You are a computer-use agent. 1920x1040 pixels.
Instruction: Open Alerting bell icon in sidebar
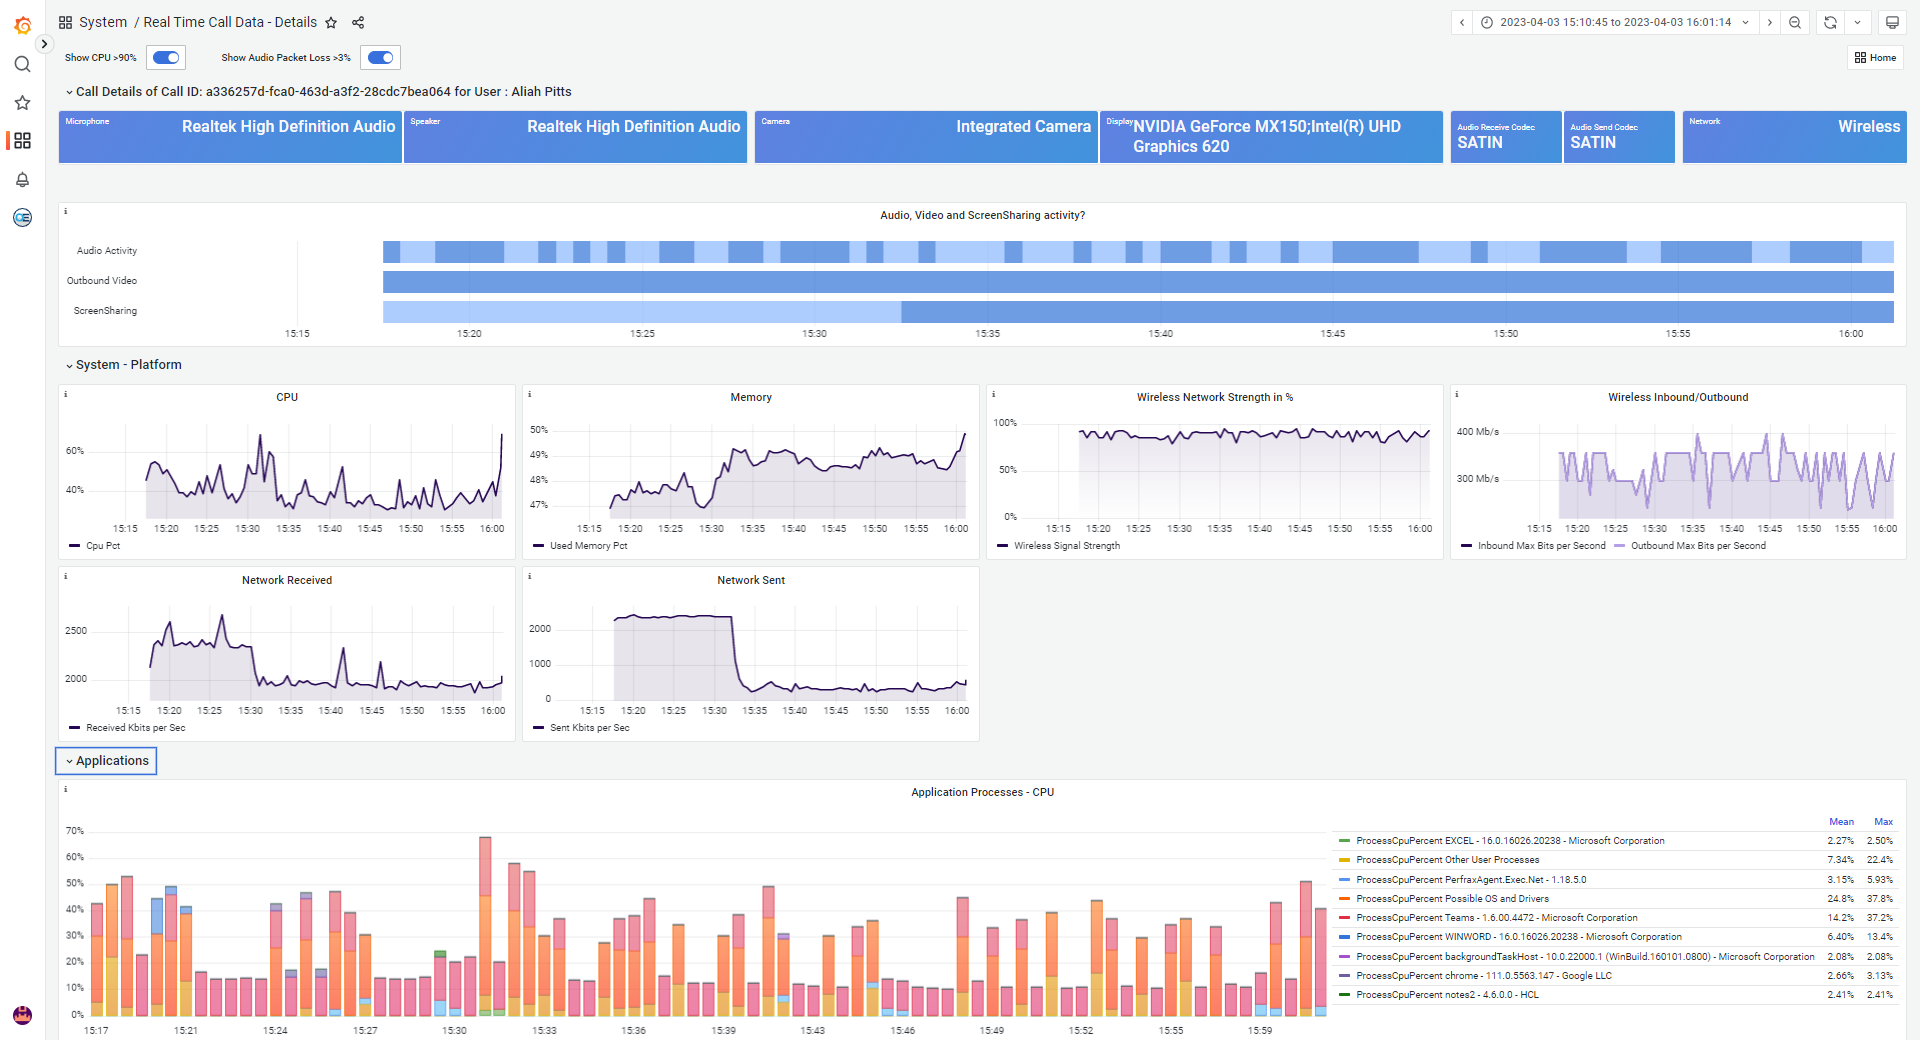tap(22, 180)
